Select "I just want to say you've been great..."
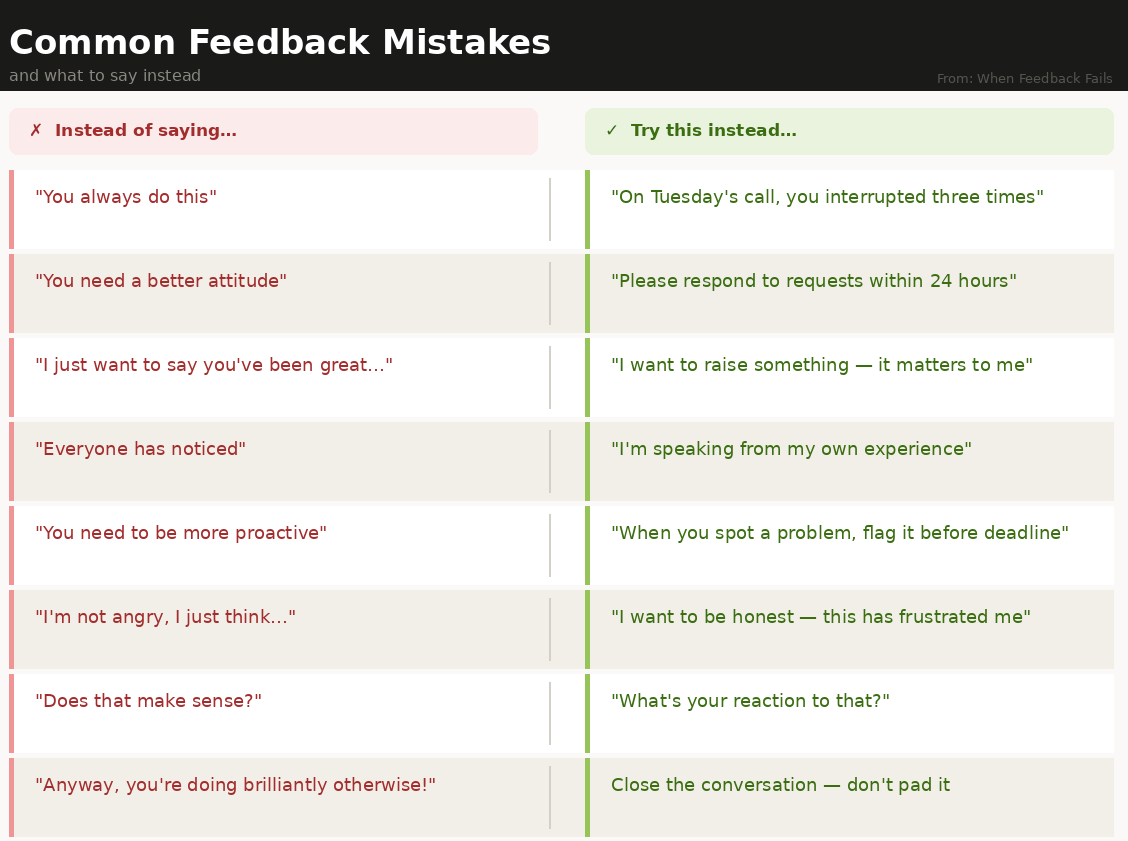 click(x=214, y=365)
